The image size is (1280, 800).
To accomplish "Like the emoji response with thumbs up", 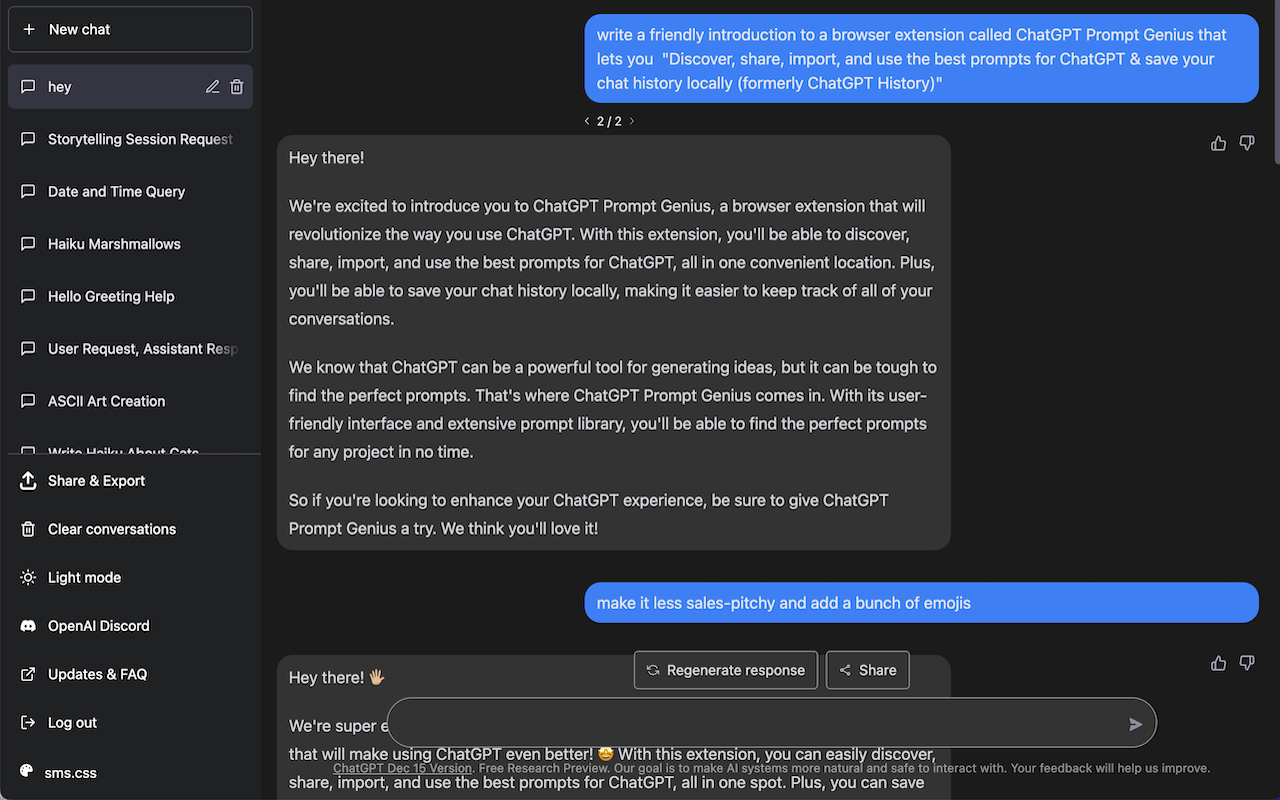I will coord(1218,663).
